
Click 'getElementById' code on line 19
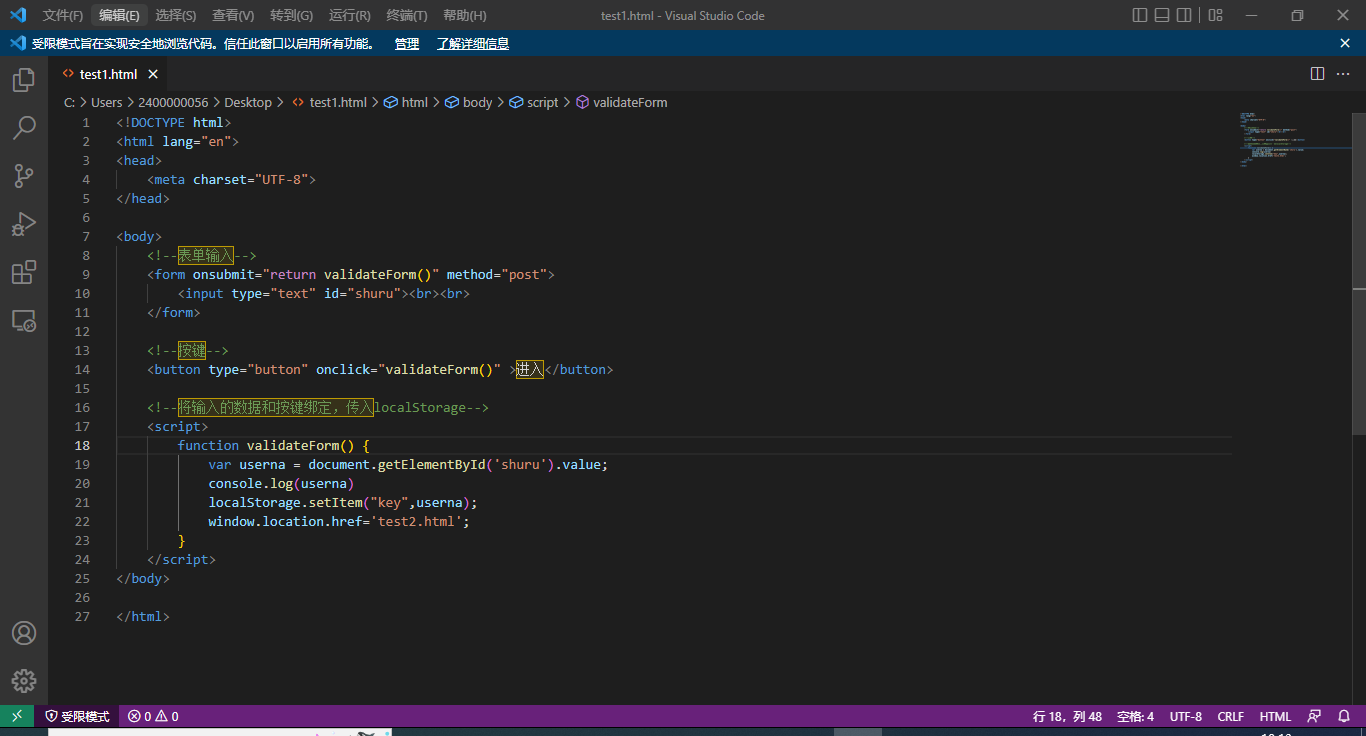click(432, 464)
